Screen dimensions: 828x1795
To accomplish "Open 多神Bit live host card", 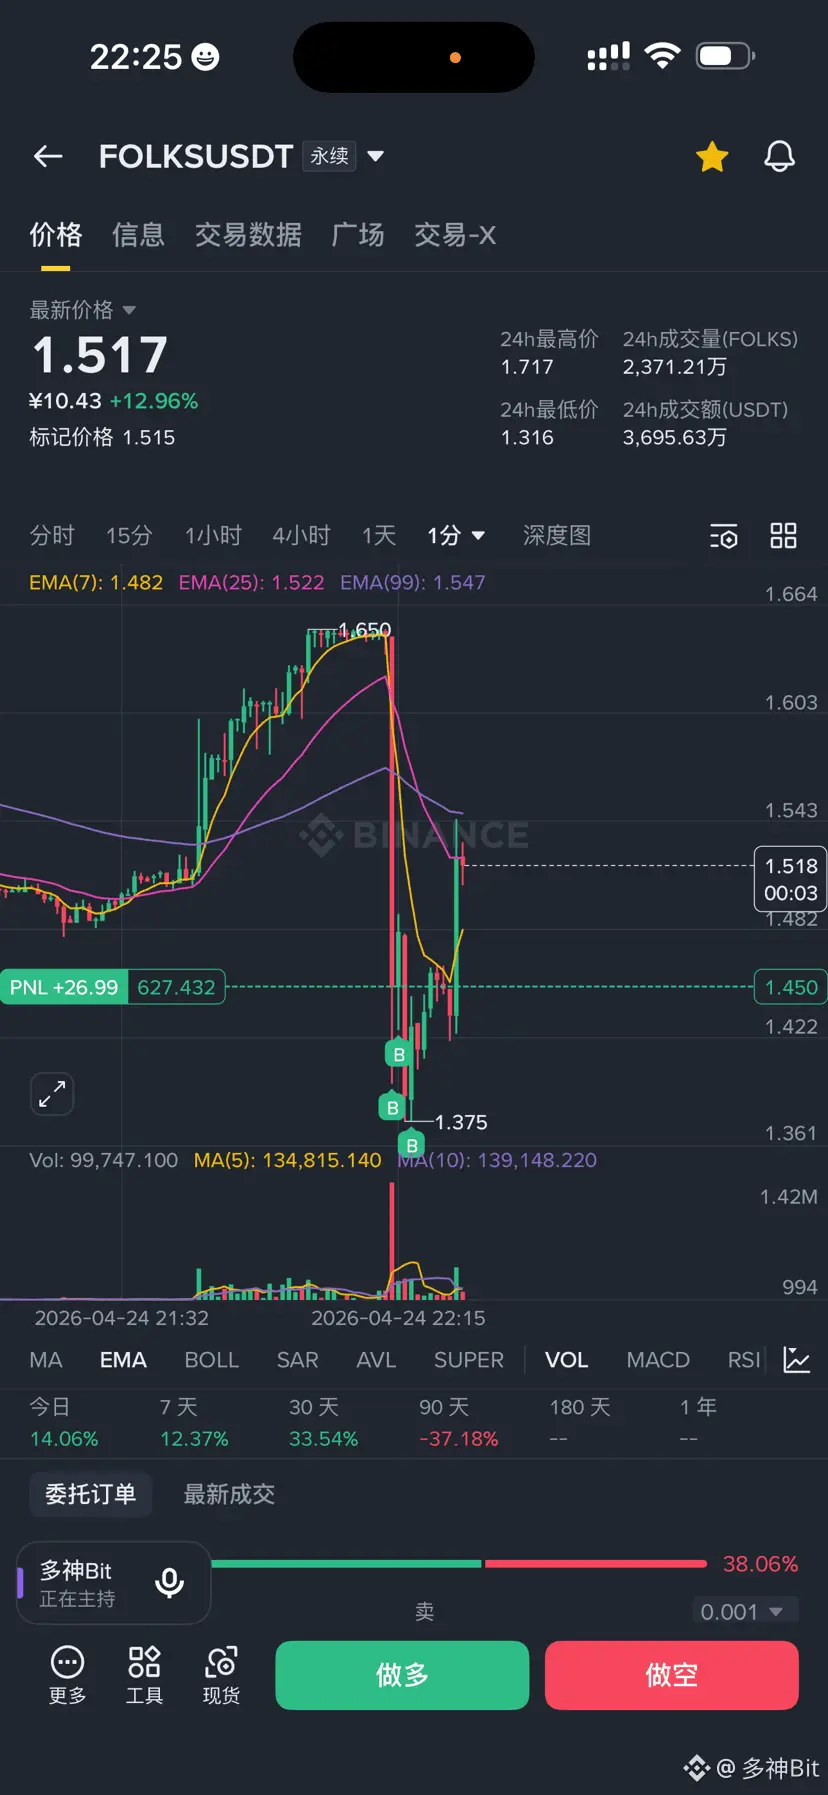I will 114,1583.
